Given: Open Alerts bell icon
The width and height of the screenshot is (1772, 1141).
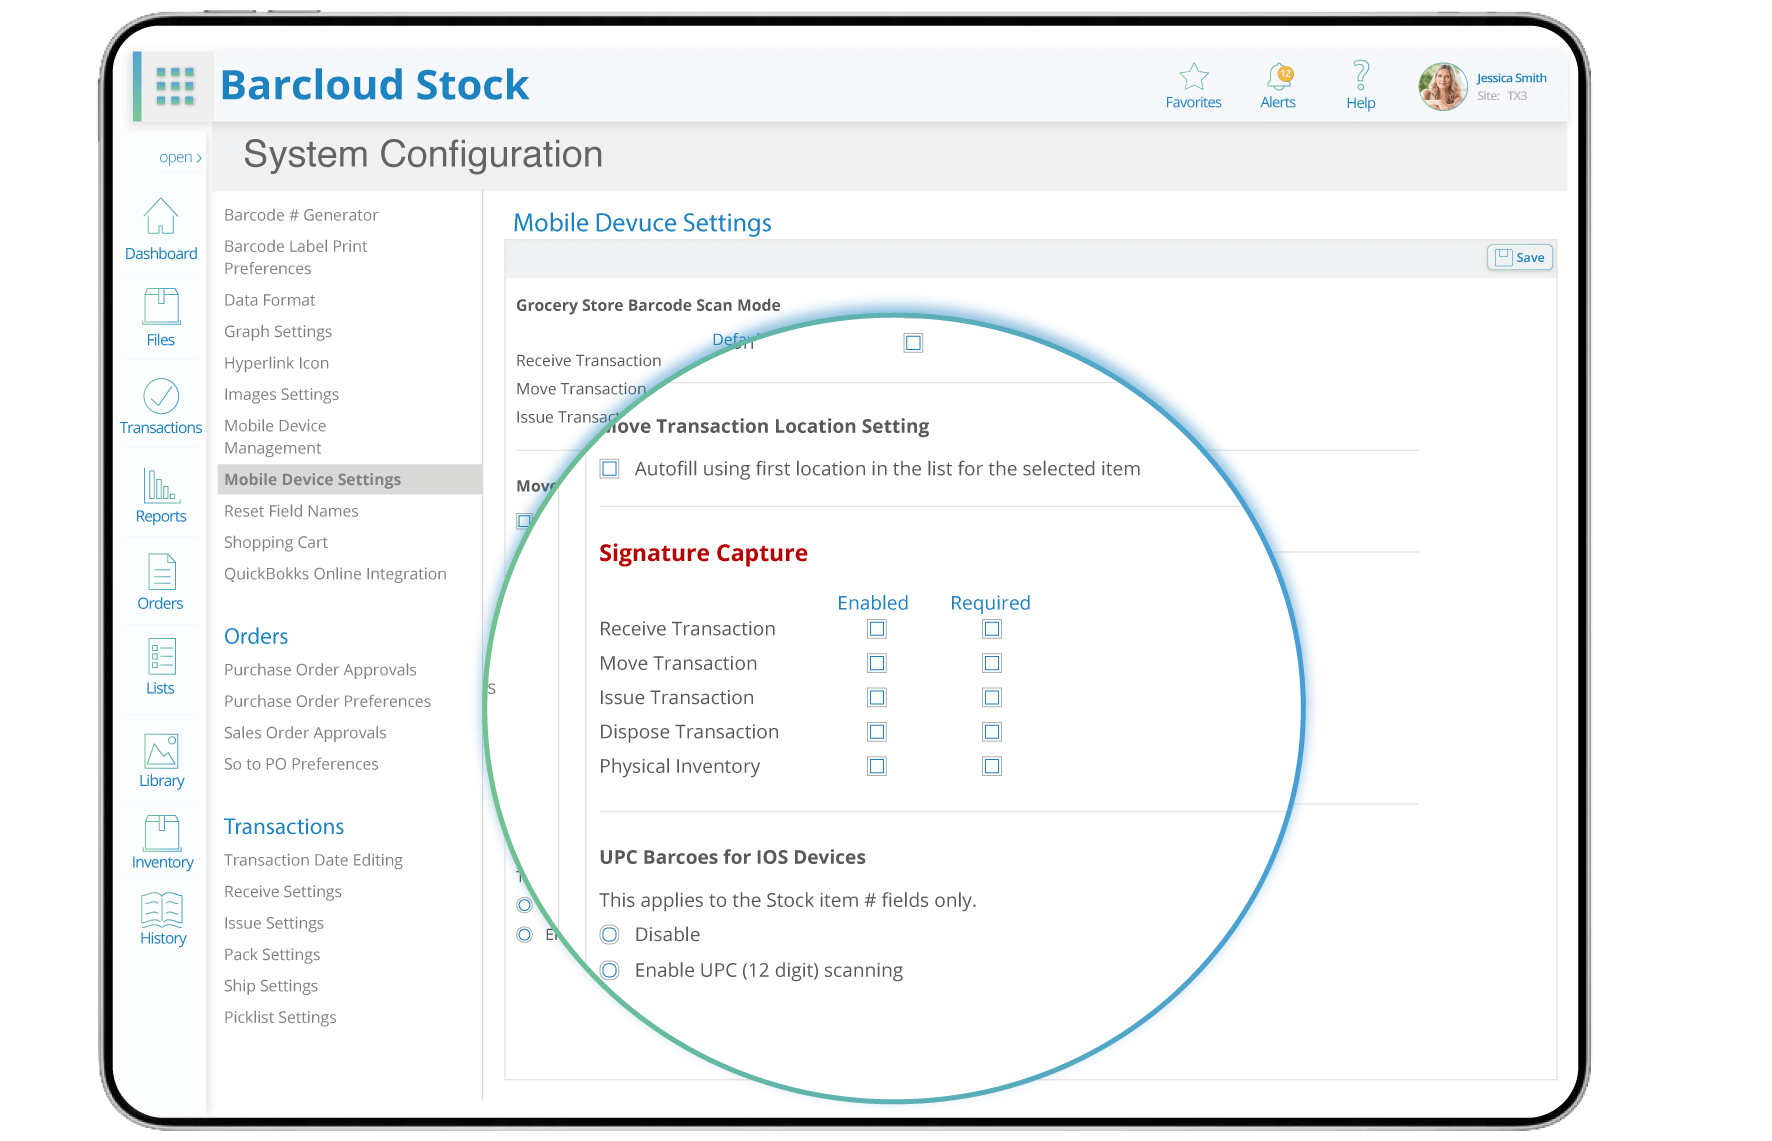Looking at the screenshot, I should click(x=1278, y=77).
